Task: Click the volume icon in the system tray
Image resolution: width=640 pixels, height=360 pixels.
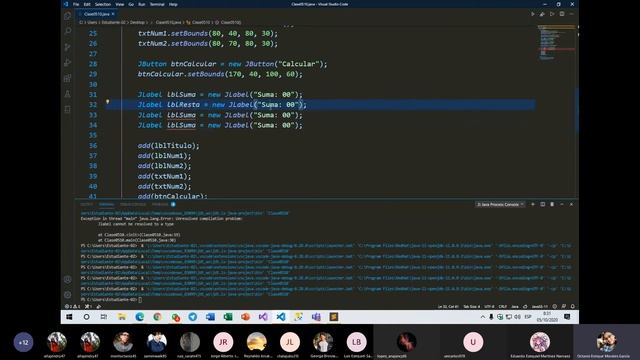Action: tap(517, 317)
